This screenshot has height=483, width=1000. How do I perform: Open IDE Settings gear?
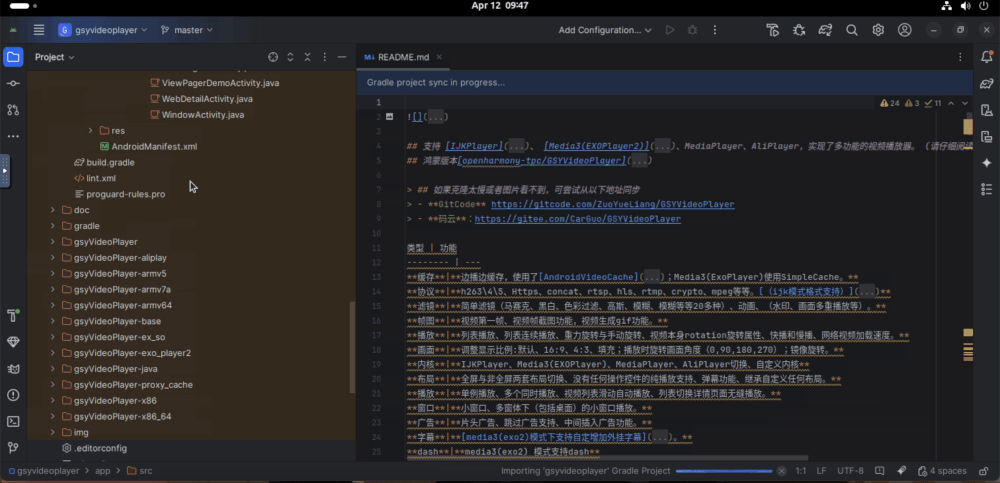pyautogui.click(x=878, y=30)
